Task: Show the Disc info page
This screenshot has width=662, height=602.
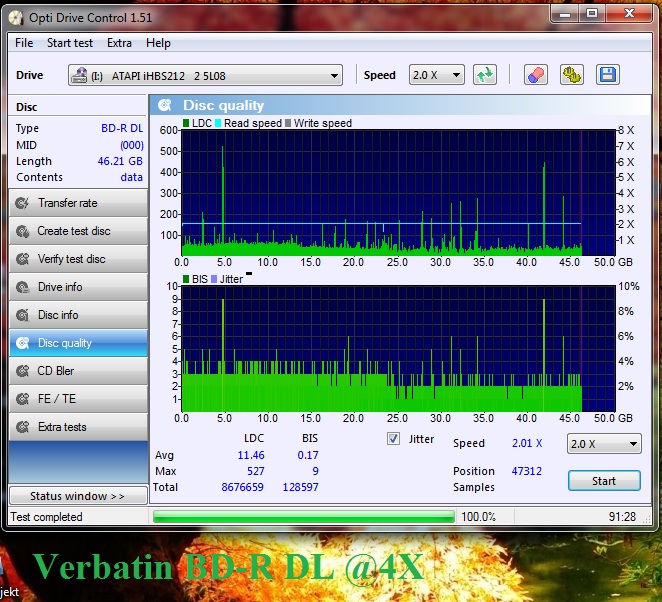Action: [78, 315]
